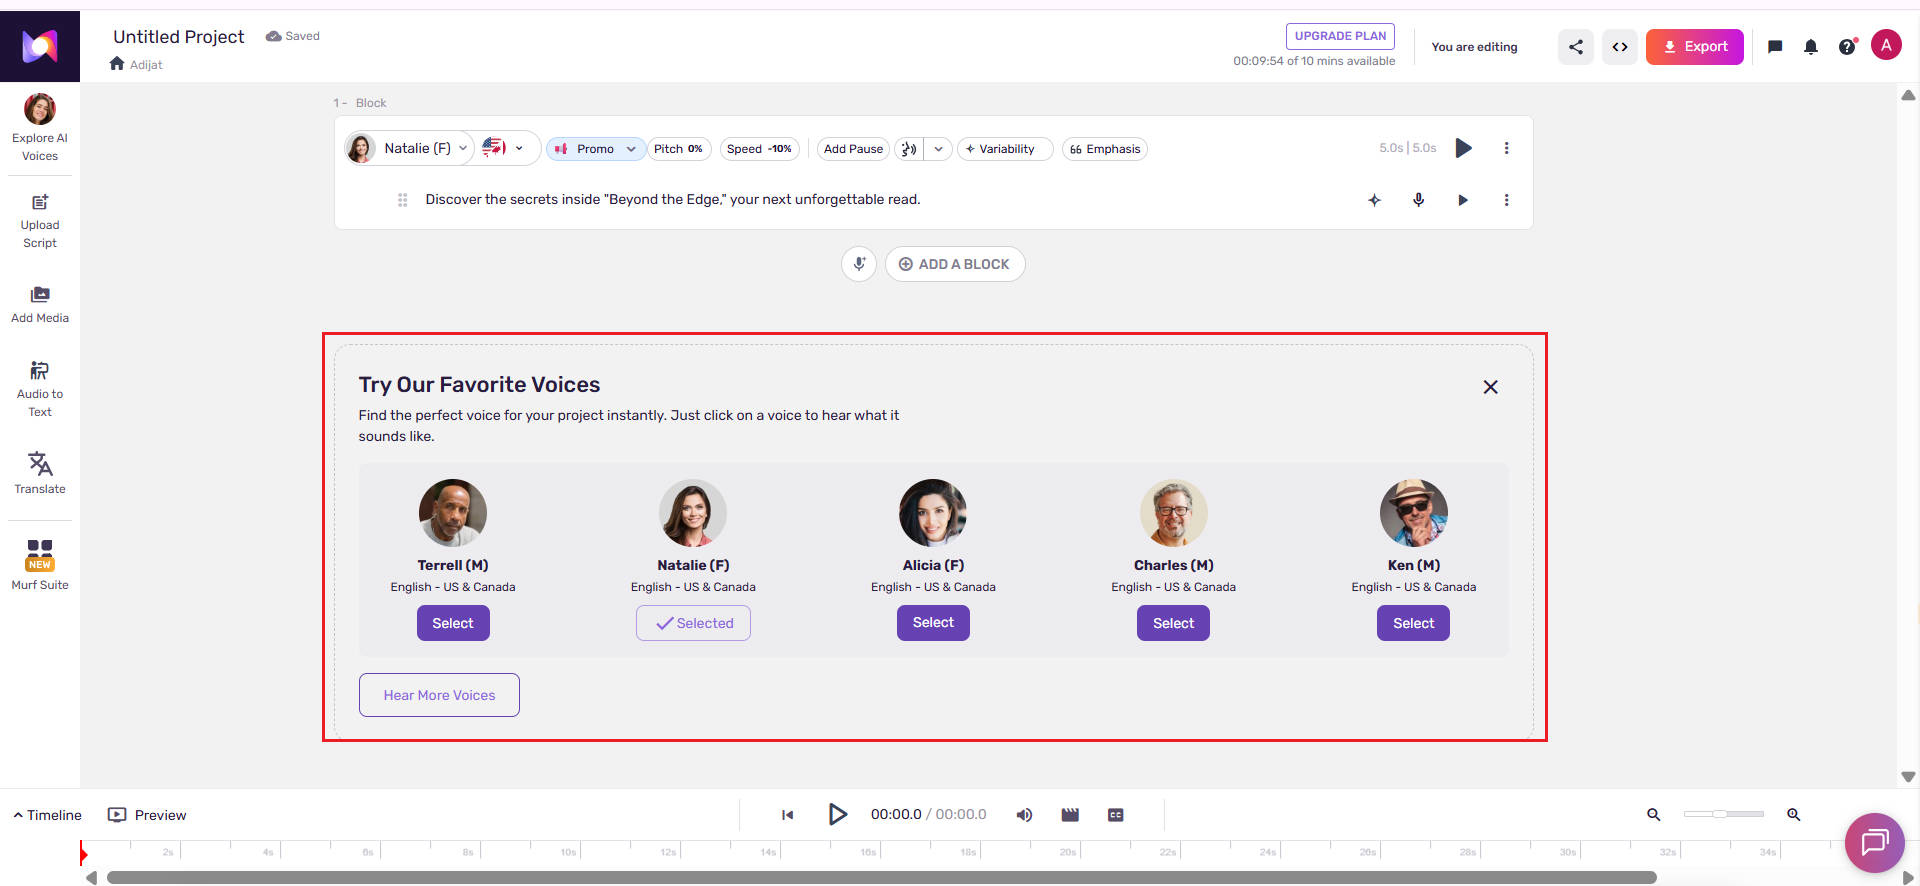The height and width of the screenshot is (886, 1920).
Task: Click the share project icon
Action: tap(1576, 47)
